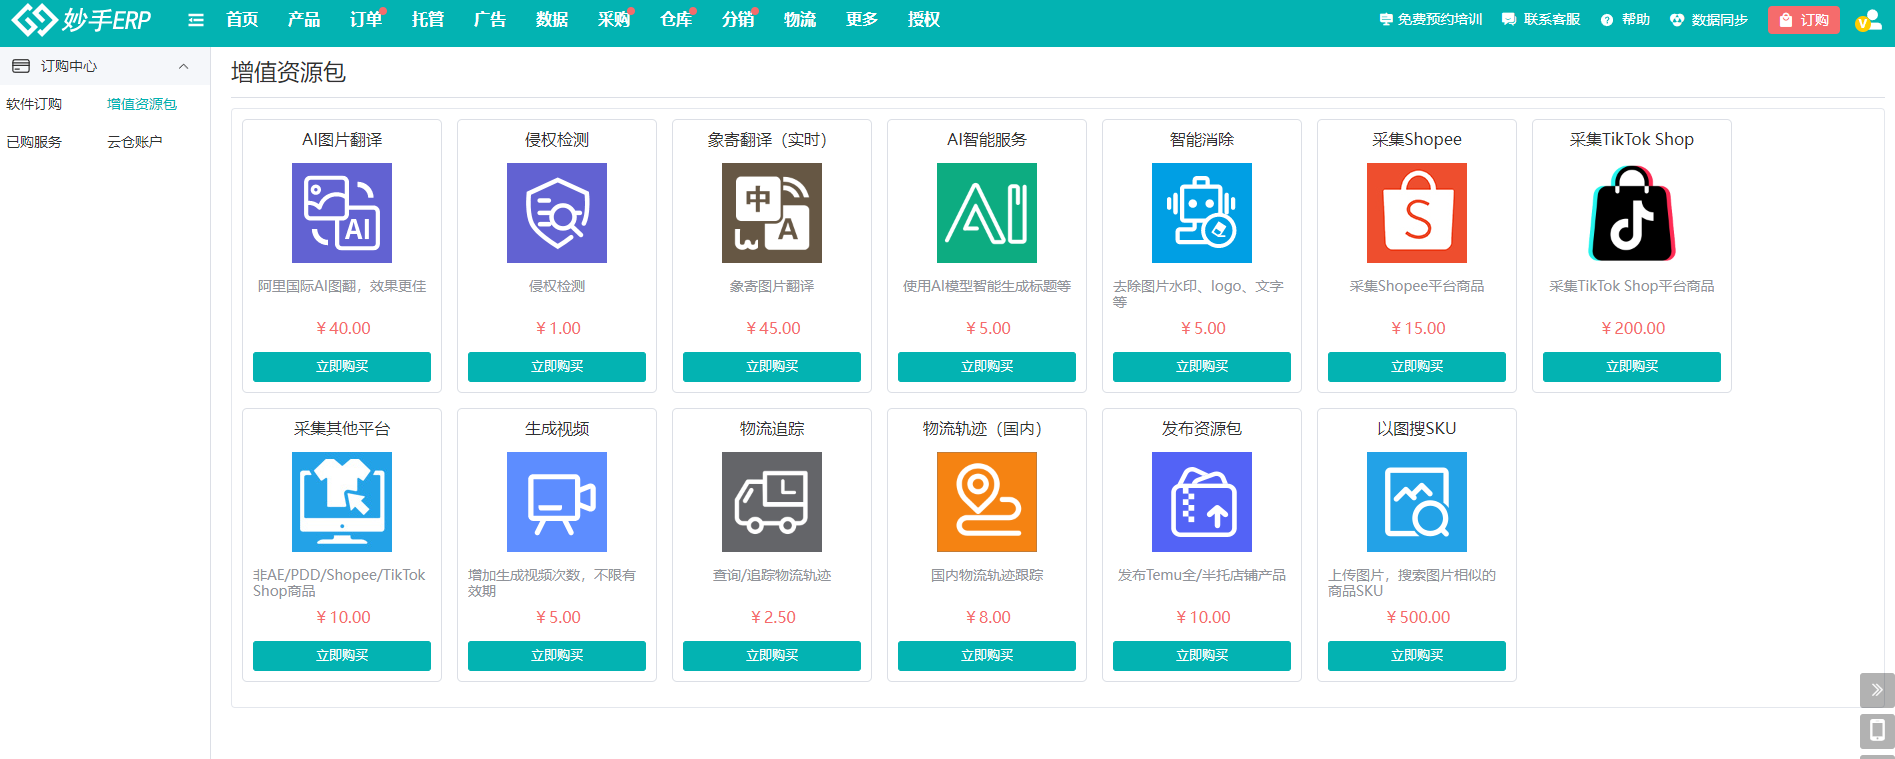Click the 采集其他平台 monitor icon
The width and height of the screenshot is (1895, 759).
tap(342, 502)
